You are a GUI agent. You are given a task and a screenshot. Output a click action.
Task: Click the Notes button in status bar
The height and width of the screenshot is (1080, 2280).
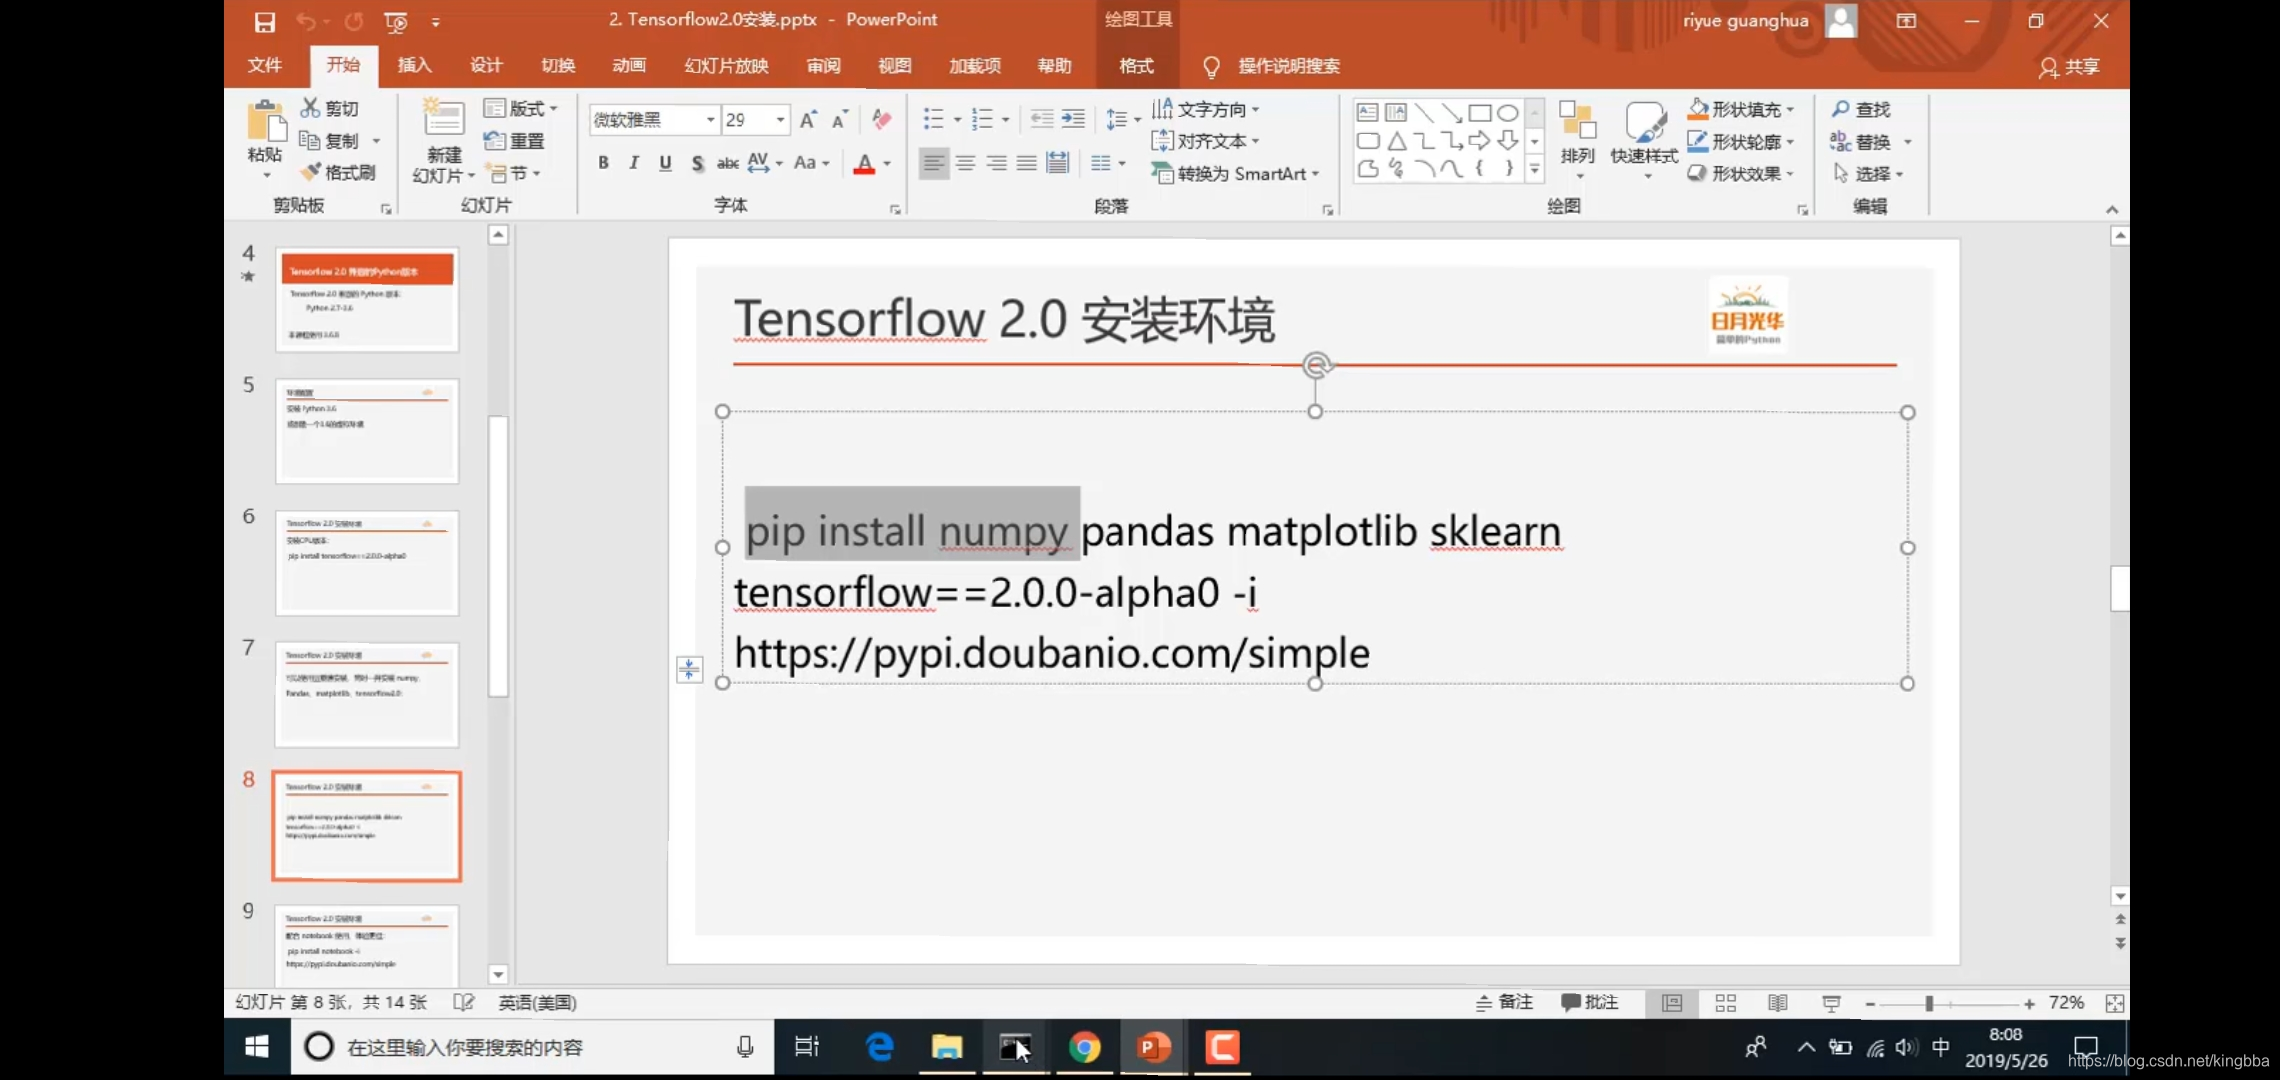[1504, 1002]
